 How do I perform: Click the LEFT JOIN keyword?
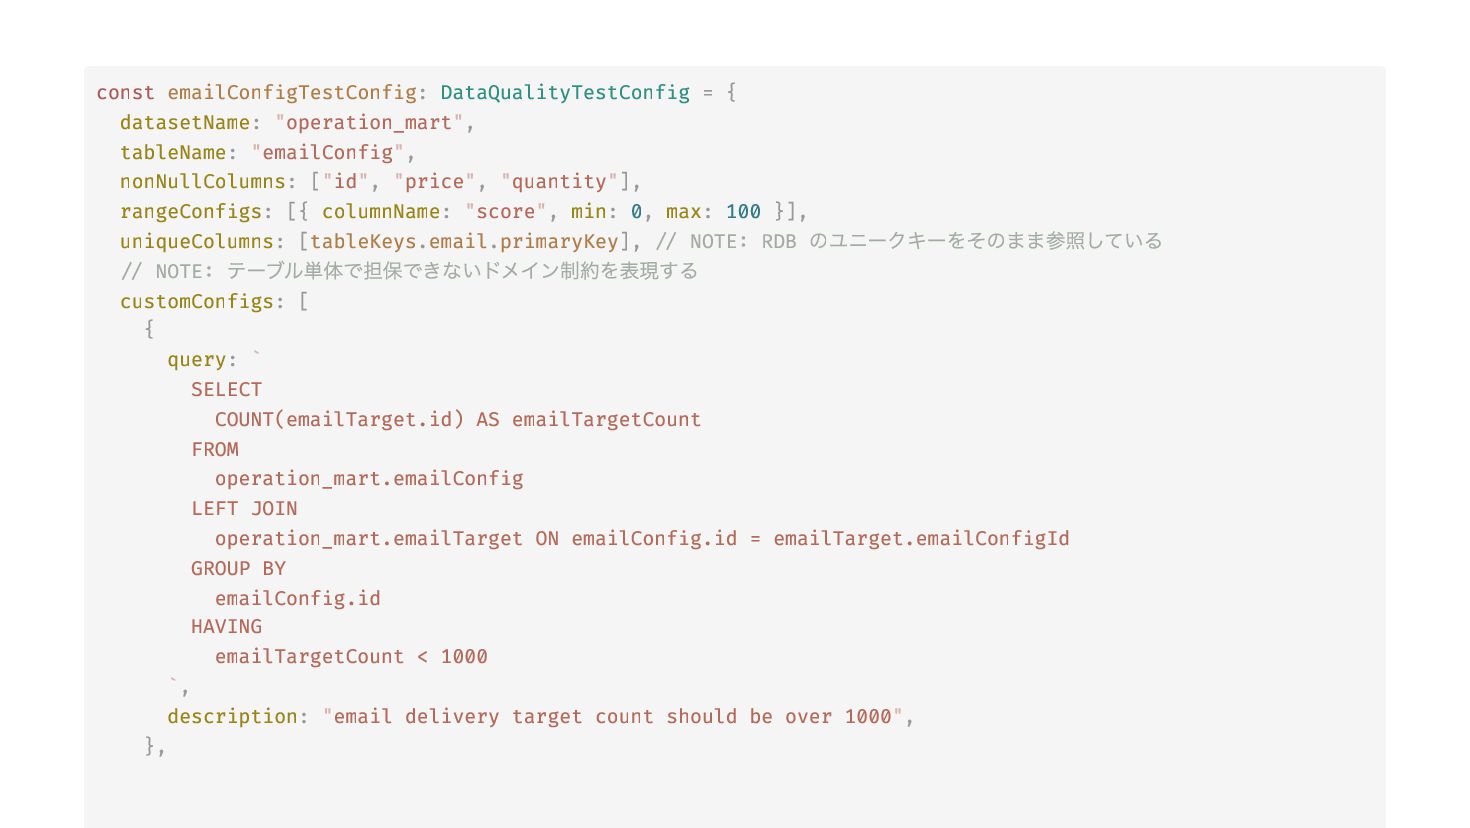tap(244, 509)
